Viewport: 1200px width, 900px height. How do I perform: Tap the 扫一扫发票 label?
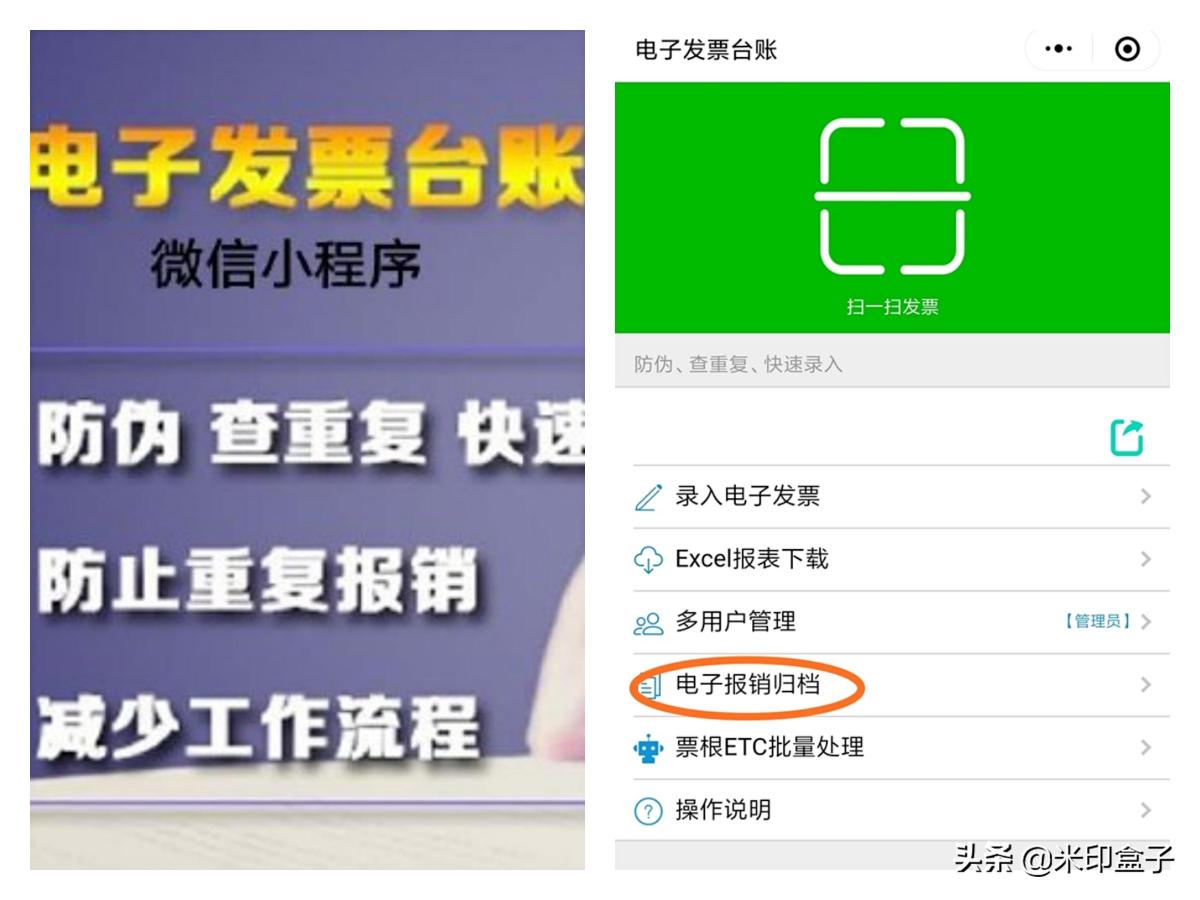892,307
